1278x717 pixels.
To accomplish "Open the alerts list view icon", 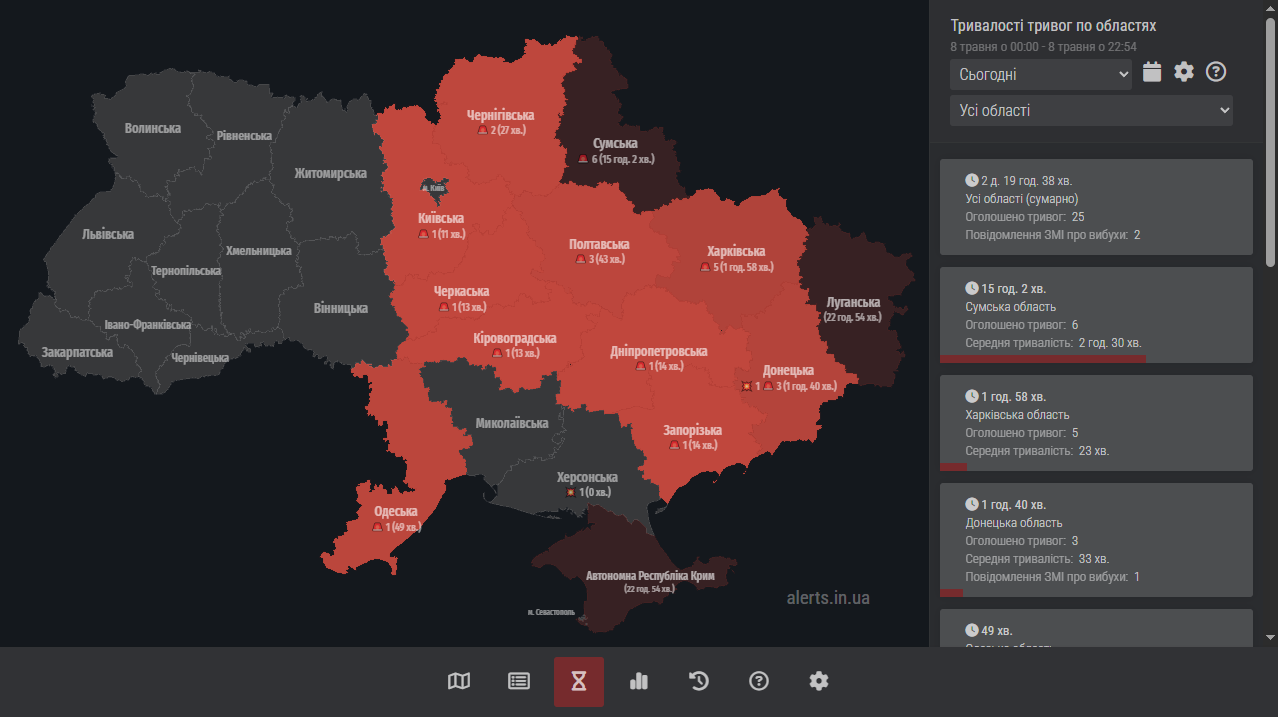I will [x=519, y=681].
